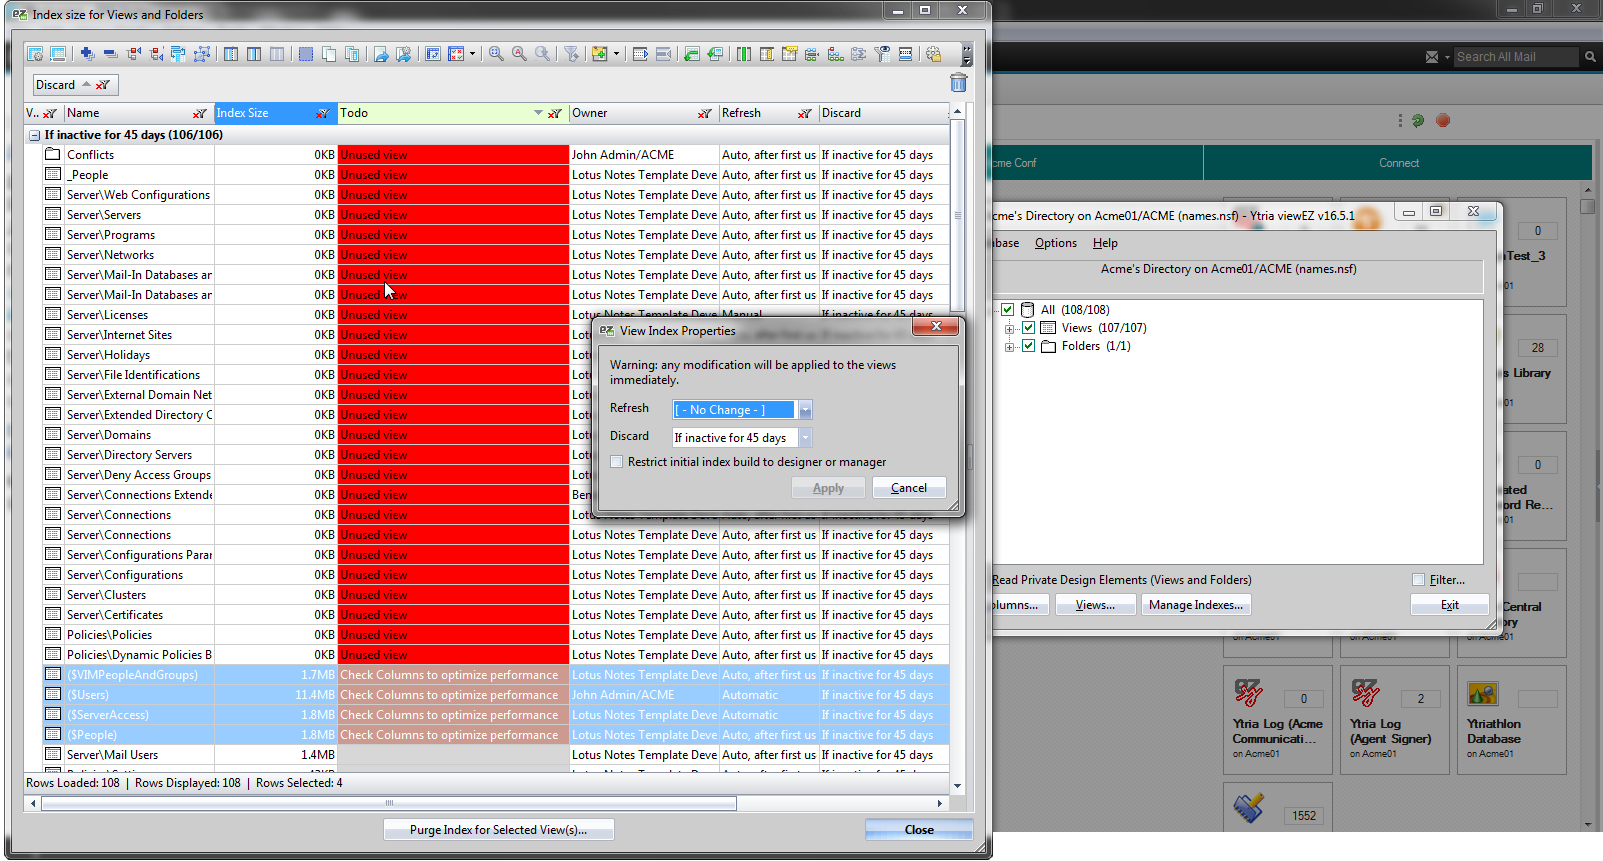Screen dimensions: 1603x861
Task: Click the funnel with eye toolbar icon
Action: pos(882,54)
